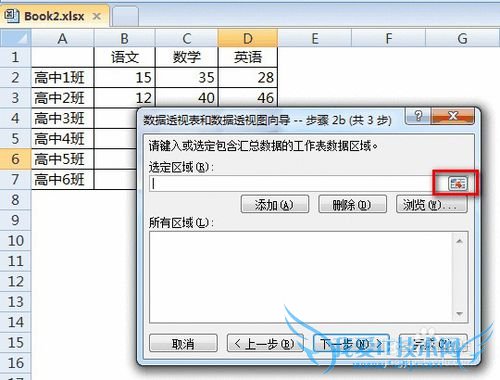Select row 4 header
Screen dimensions: 500x380
tap(15, 118)
